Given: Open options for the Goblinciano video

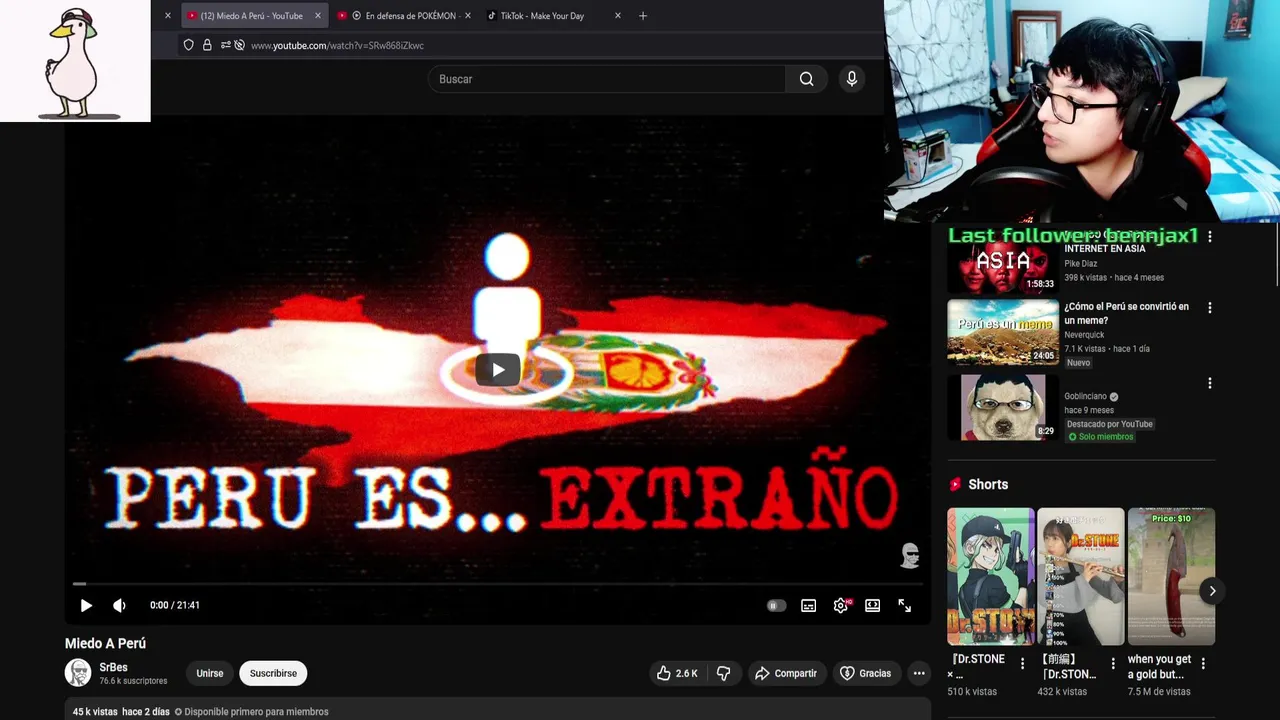Looking at the screenshot, I should pos(1210,383).
